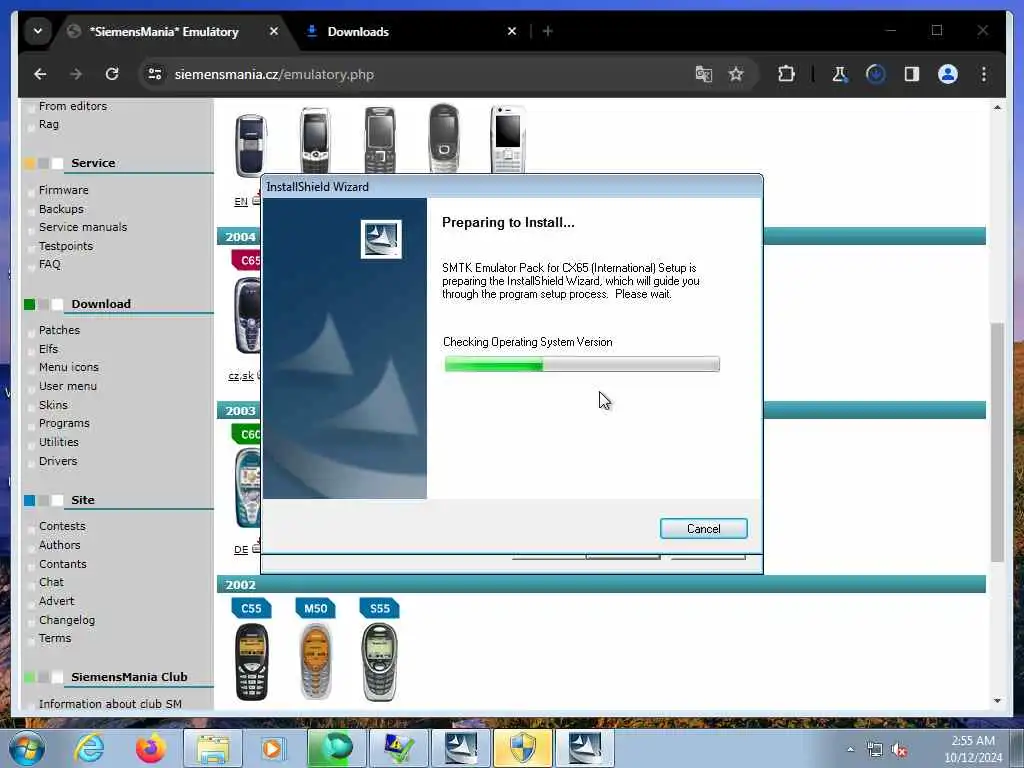Screen dimensions: 1024x768
Task: Open the Service manuals link
Action: (83, 227)
